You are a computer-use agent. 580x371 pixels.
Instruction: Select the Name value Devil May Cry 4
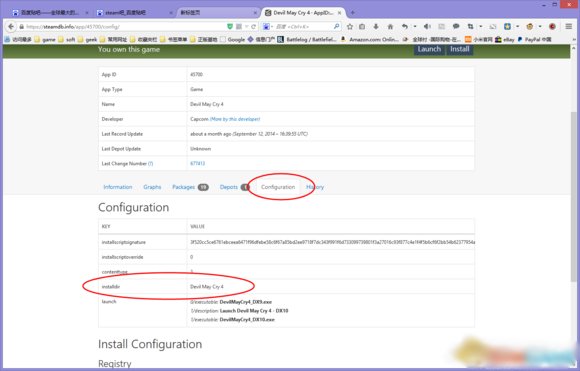[x=207, y=104]
